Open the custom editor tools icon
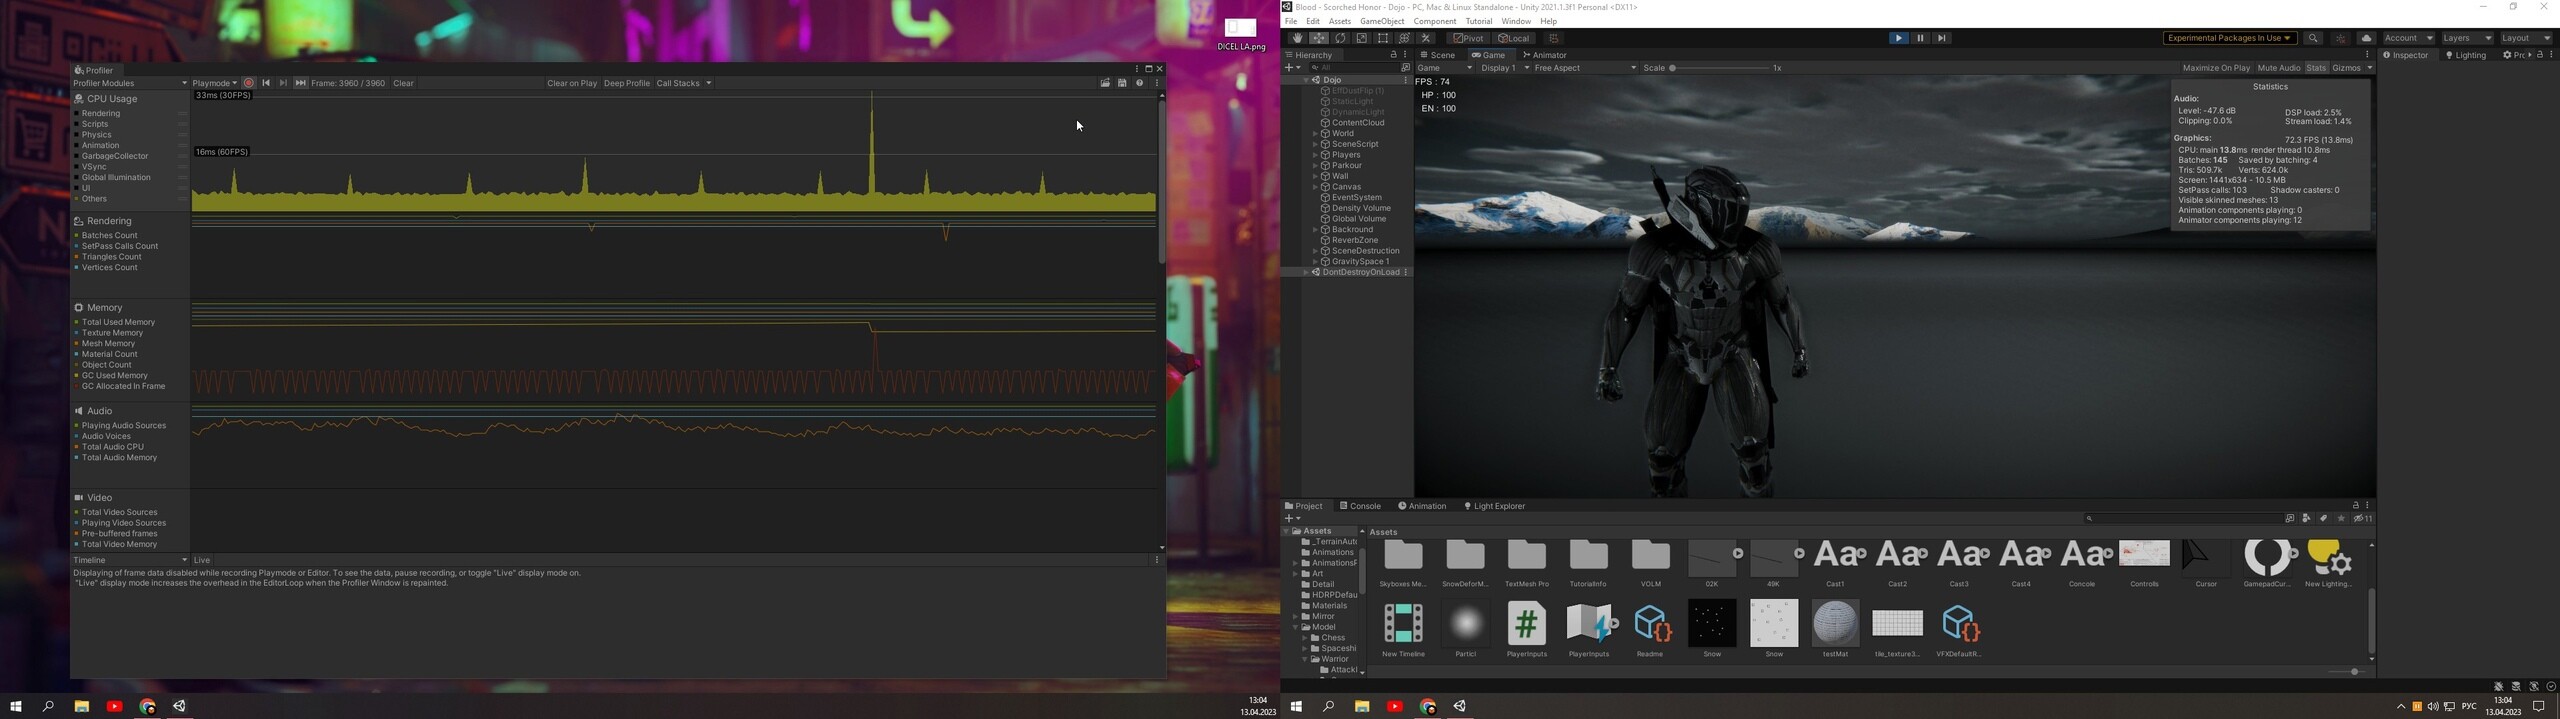2560x719 pixels. 1426,38
